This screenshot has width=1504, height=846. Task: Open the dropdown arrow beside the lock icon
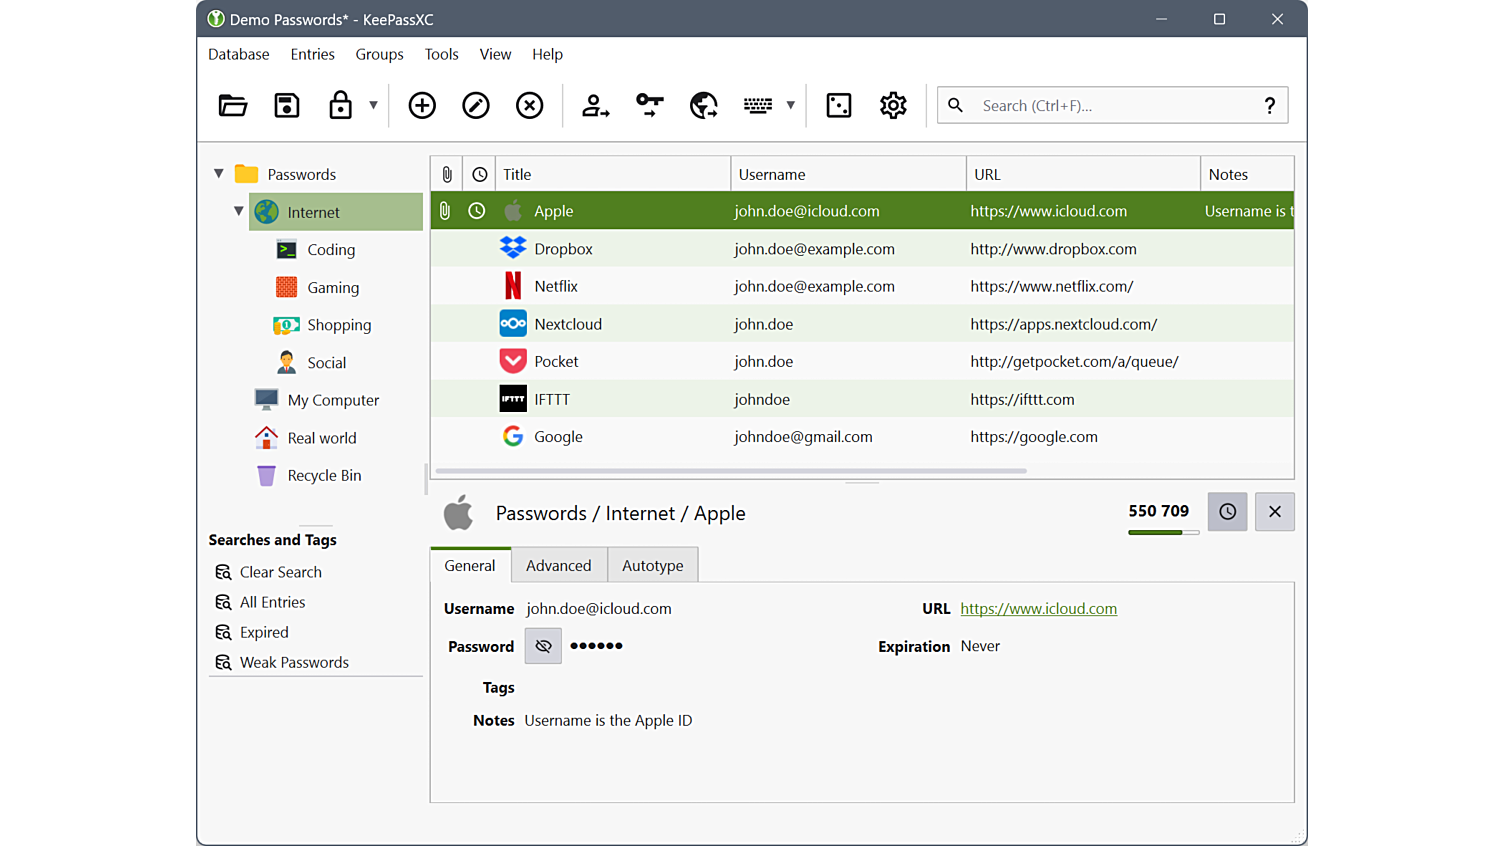373,105
